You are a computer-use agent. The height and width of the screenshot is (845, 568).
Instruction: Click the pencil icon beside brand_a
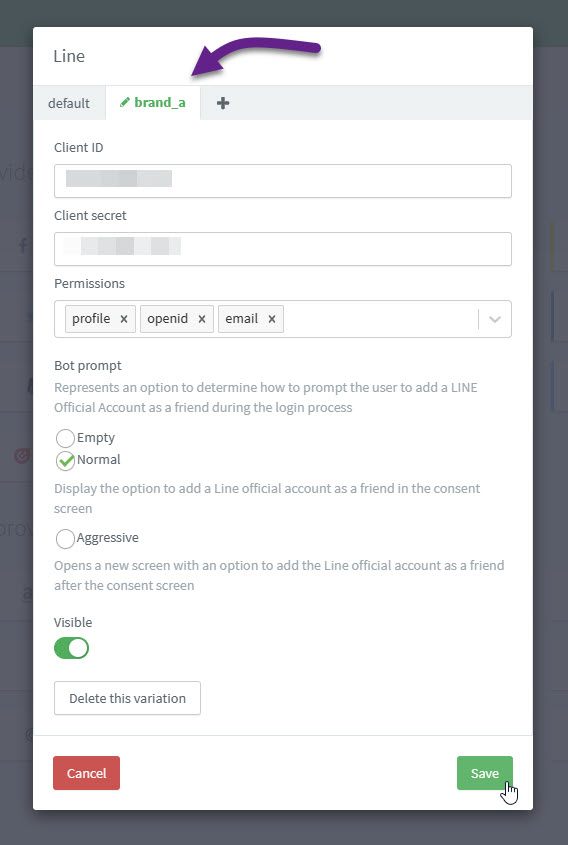pos(124,102)
